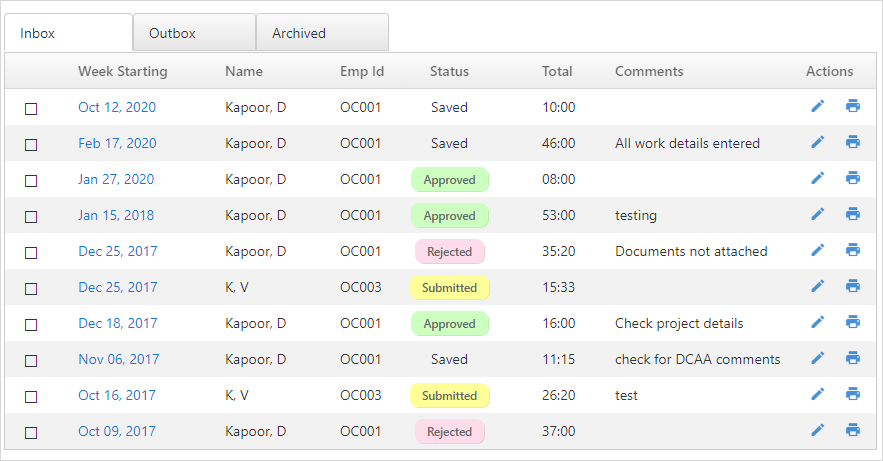The image size is (883, 461).
Task: Print the Feb 17, 2020 timesheet
Action: pyautogui.click(x=853, y=142)
